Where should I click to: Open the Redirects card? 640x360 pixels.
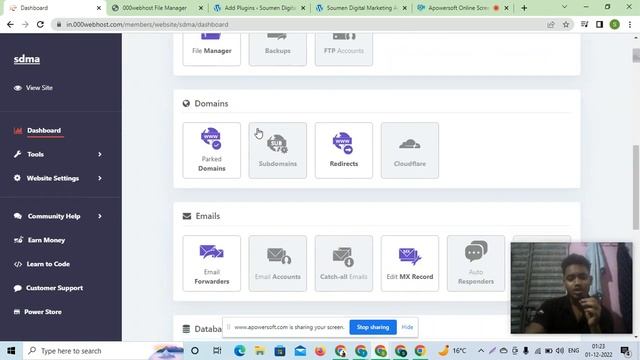pos(344,150)
